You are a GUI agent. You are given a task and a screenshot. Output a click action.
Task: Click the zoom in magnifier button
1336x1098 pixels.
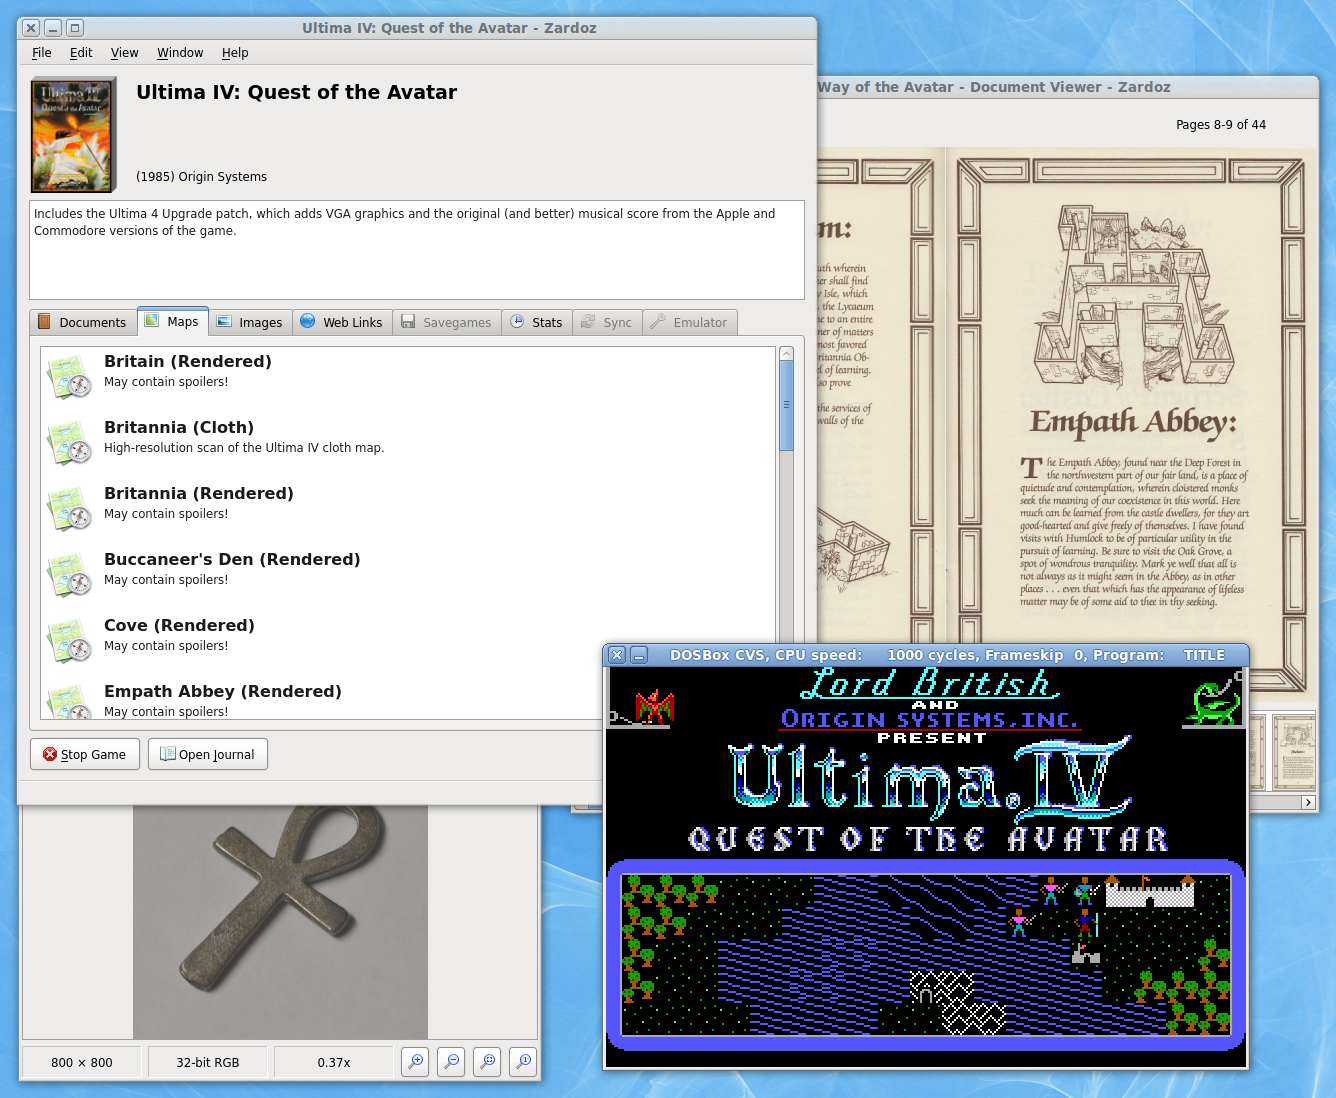click(416, 1061)
